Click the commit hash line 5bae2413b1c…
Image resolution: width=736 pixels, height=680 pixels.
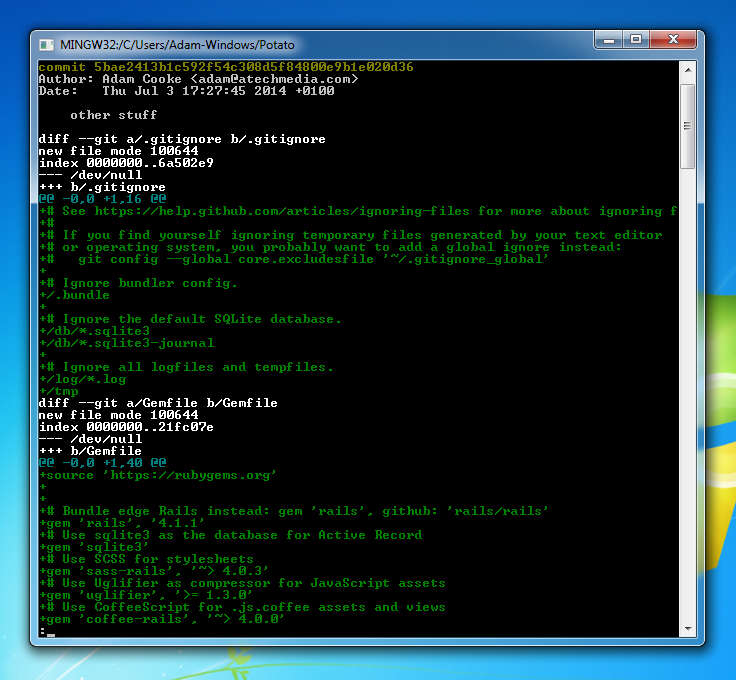tap(226, 67)
